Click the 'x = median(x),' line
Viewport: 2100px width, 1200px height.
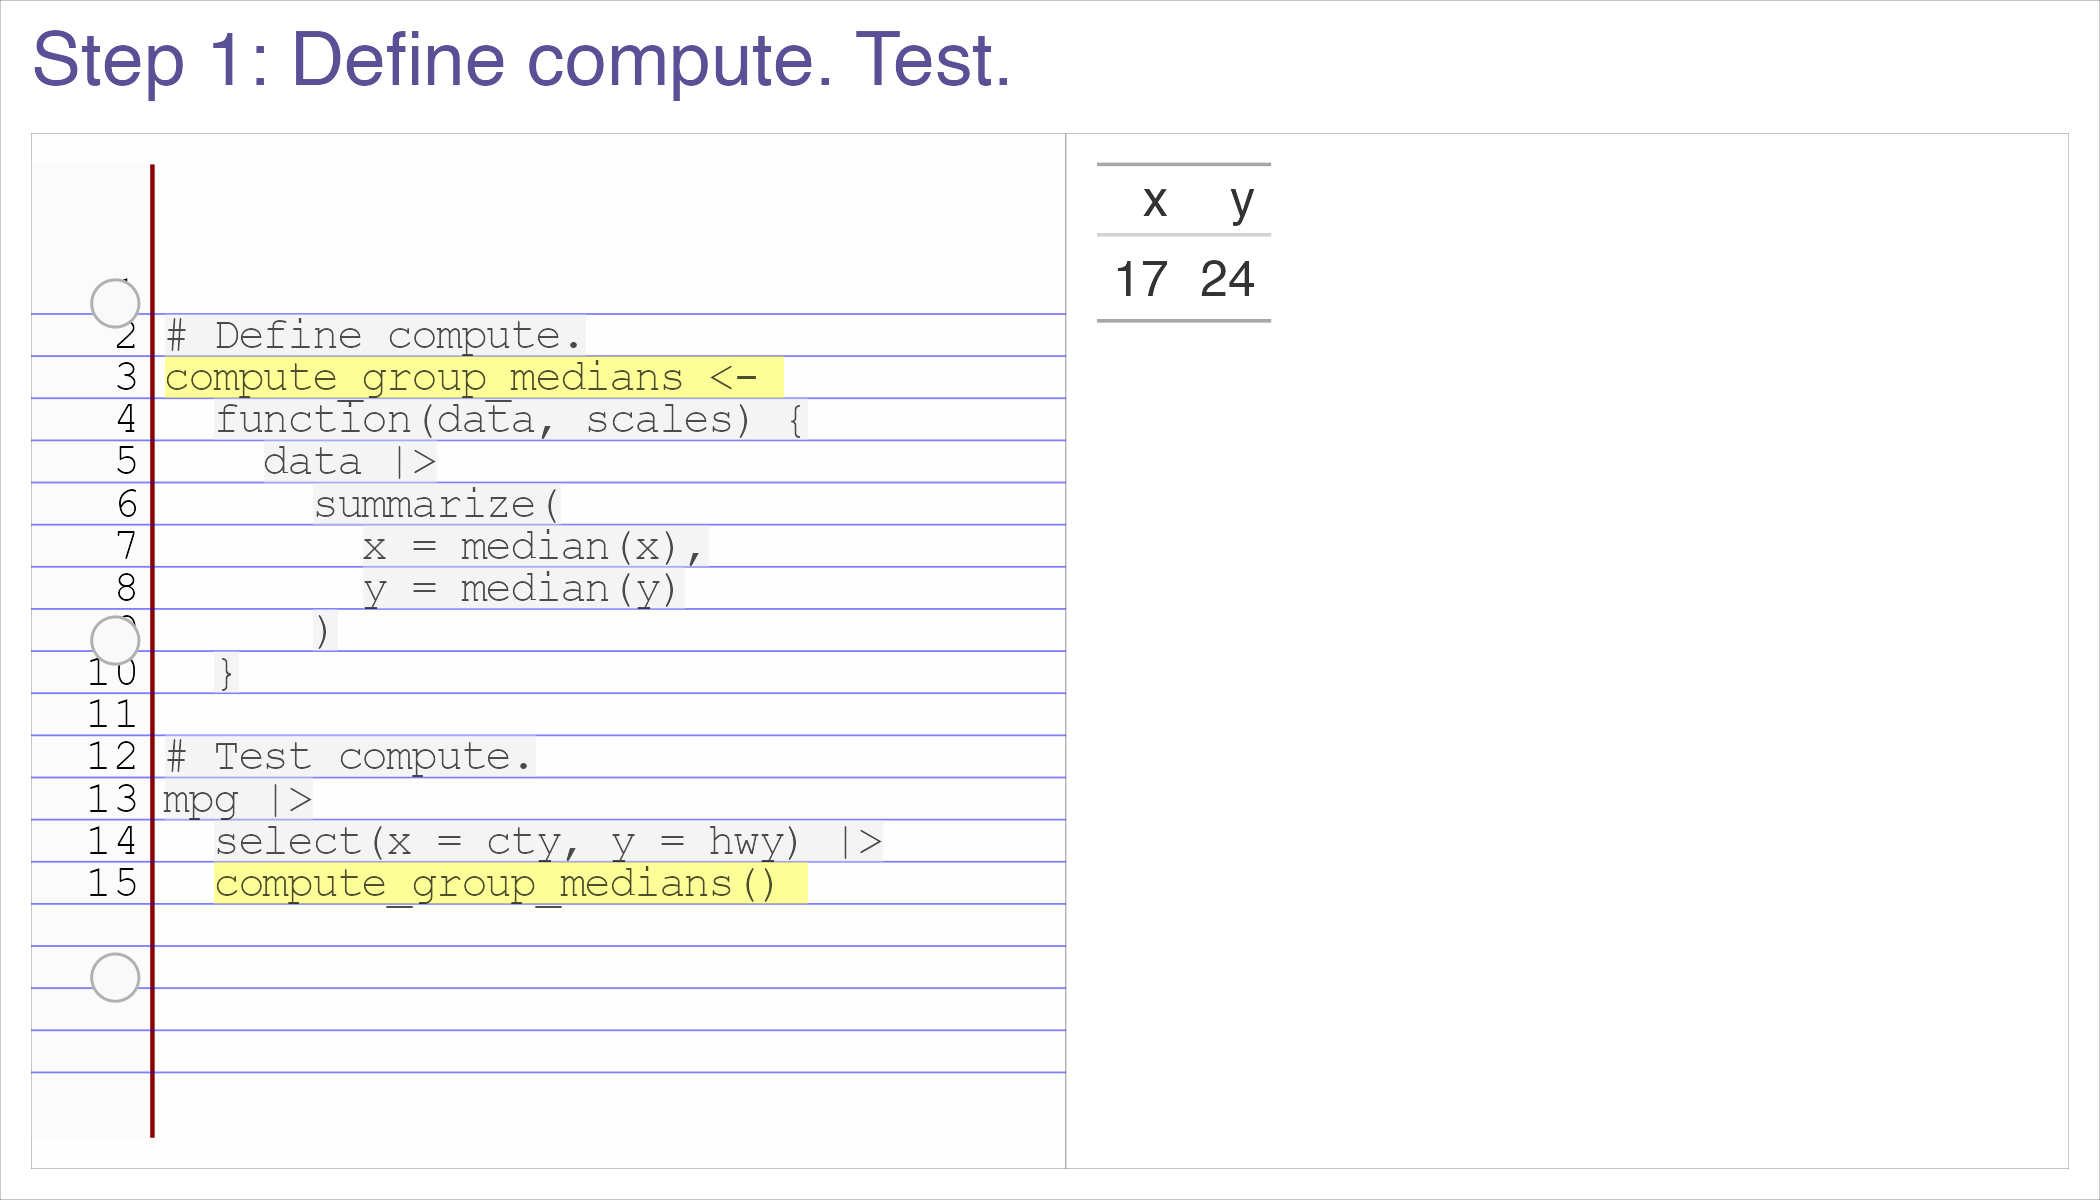click(535, 547)
